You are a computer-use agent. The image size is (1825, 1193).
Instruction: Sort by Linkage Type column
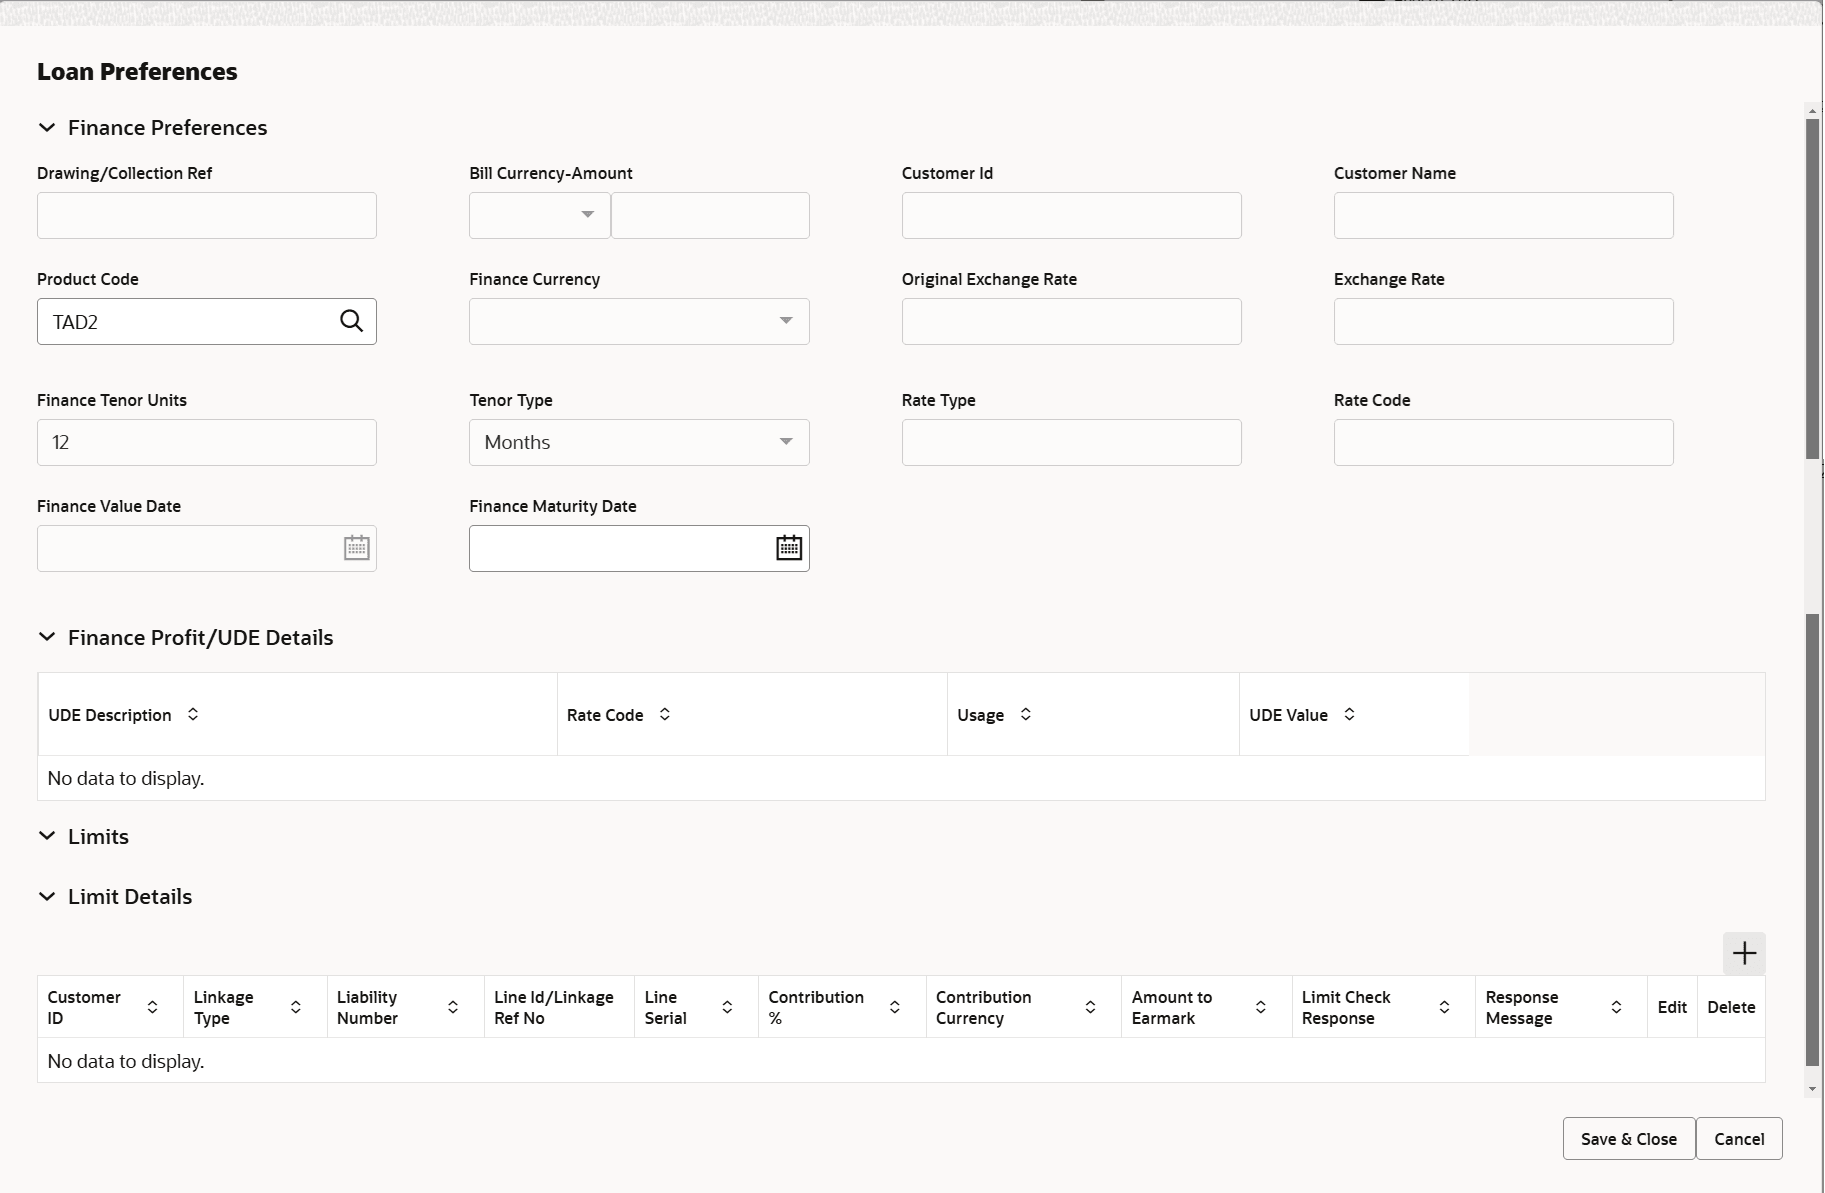[296, 1007]
